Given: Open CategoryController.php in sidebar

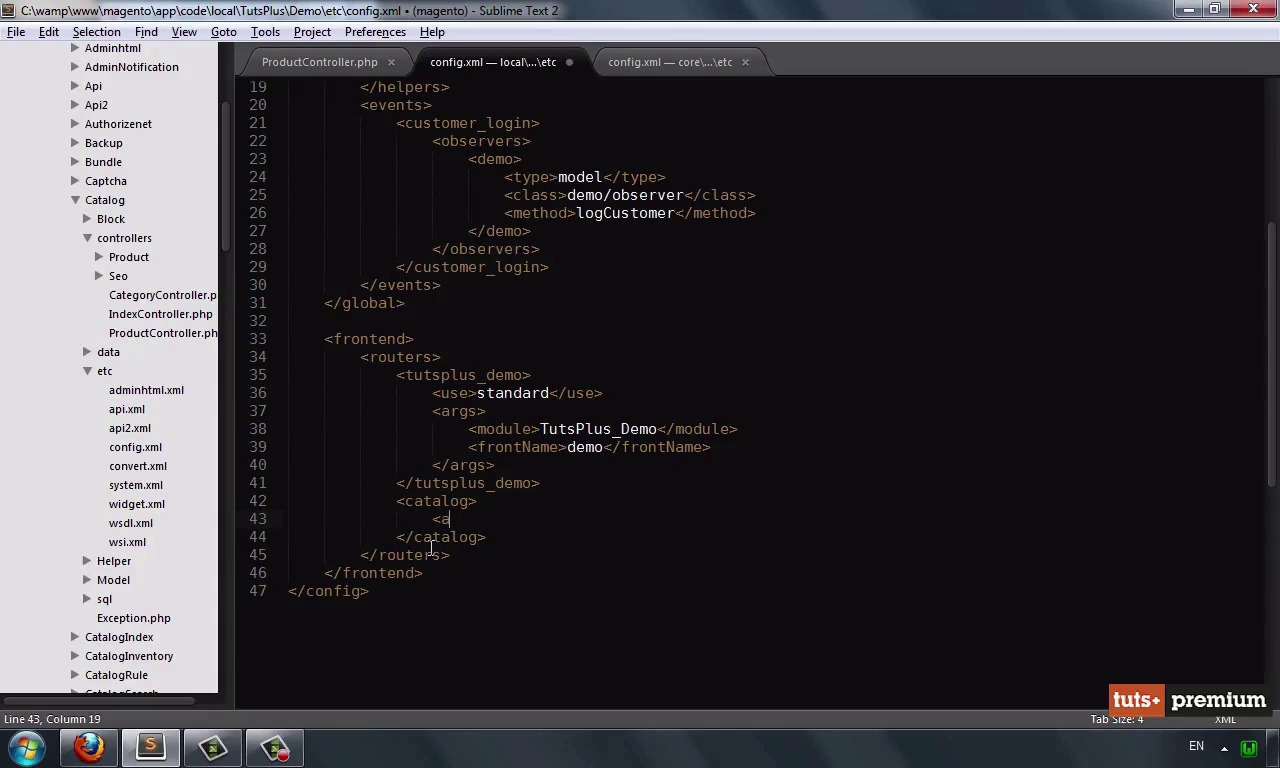Looking at the screenshot, I should (163, 295).
